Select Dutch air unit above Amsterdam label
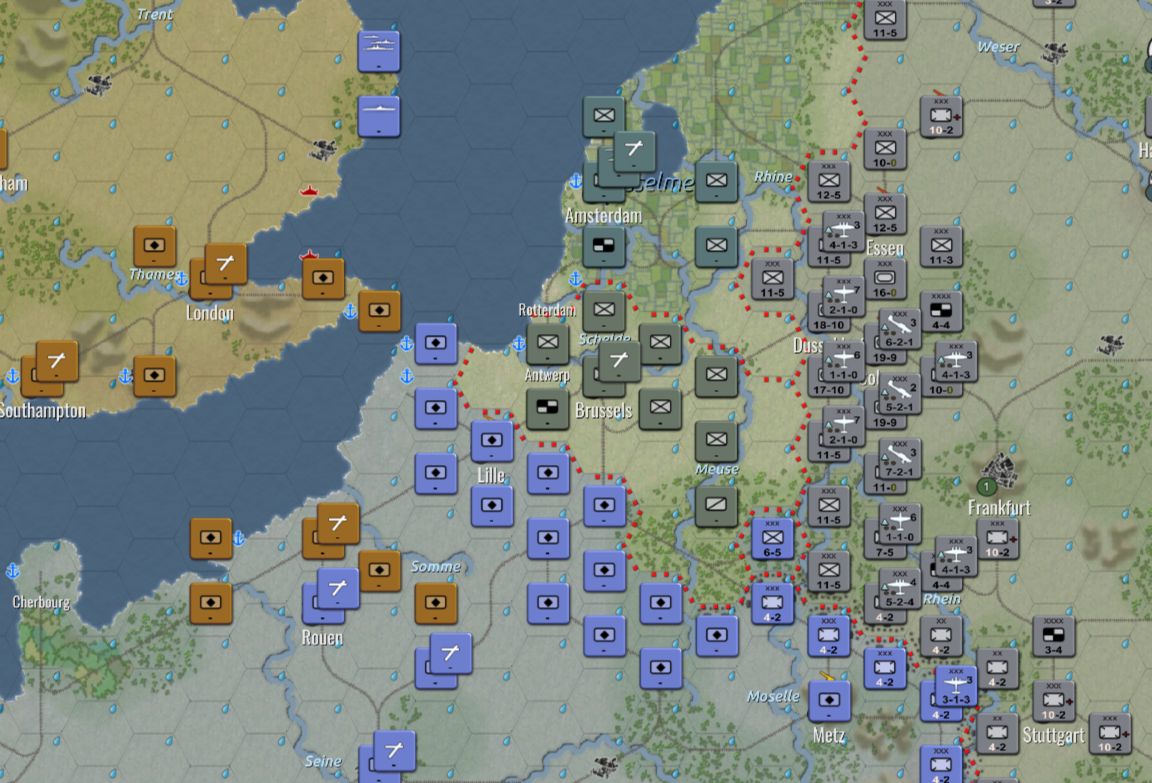 pyautogui.click(x=634, y=151)
